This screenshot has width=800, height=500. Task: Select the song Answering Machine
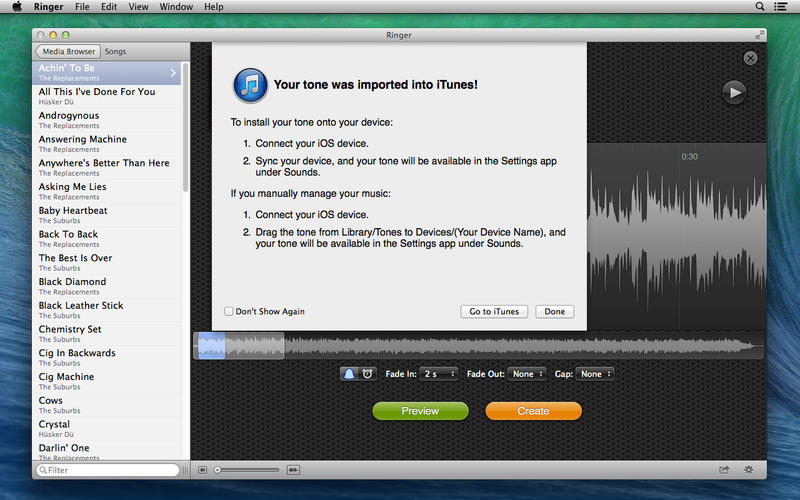(x=106, y=144)
